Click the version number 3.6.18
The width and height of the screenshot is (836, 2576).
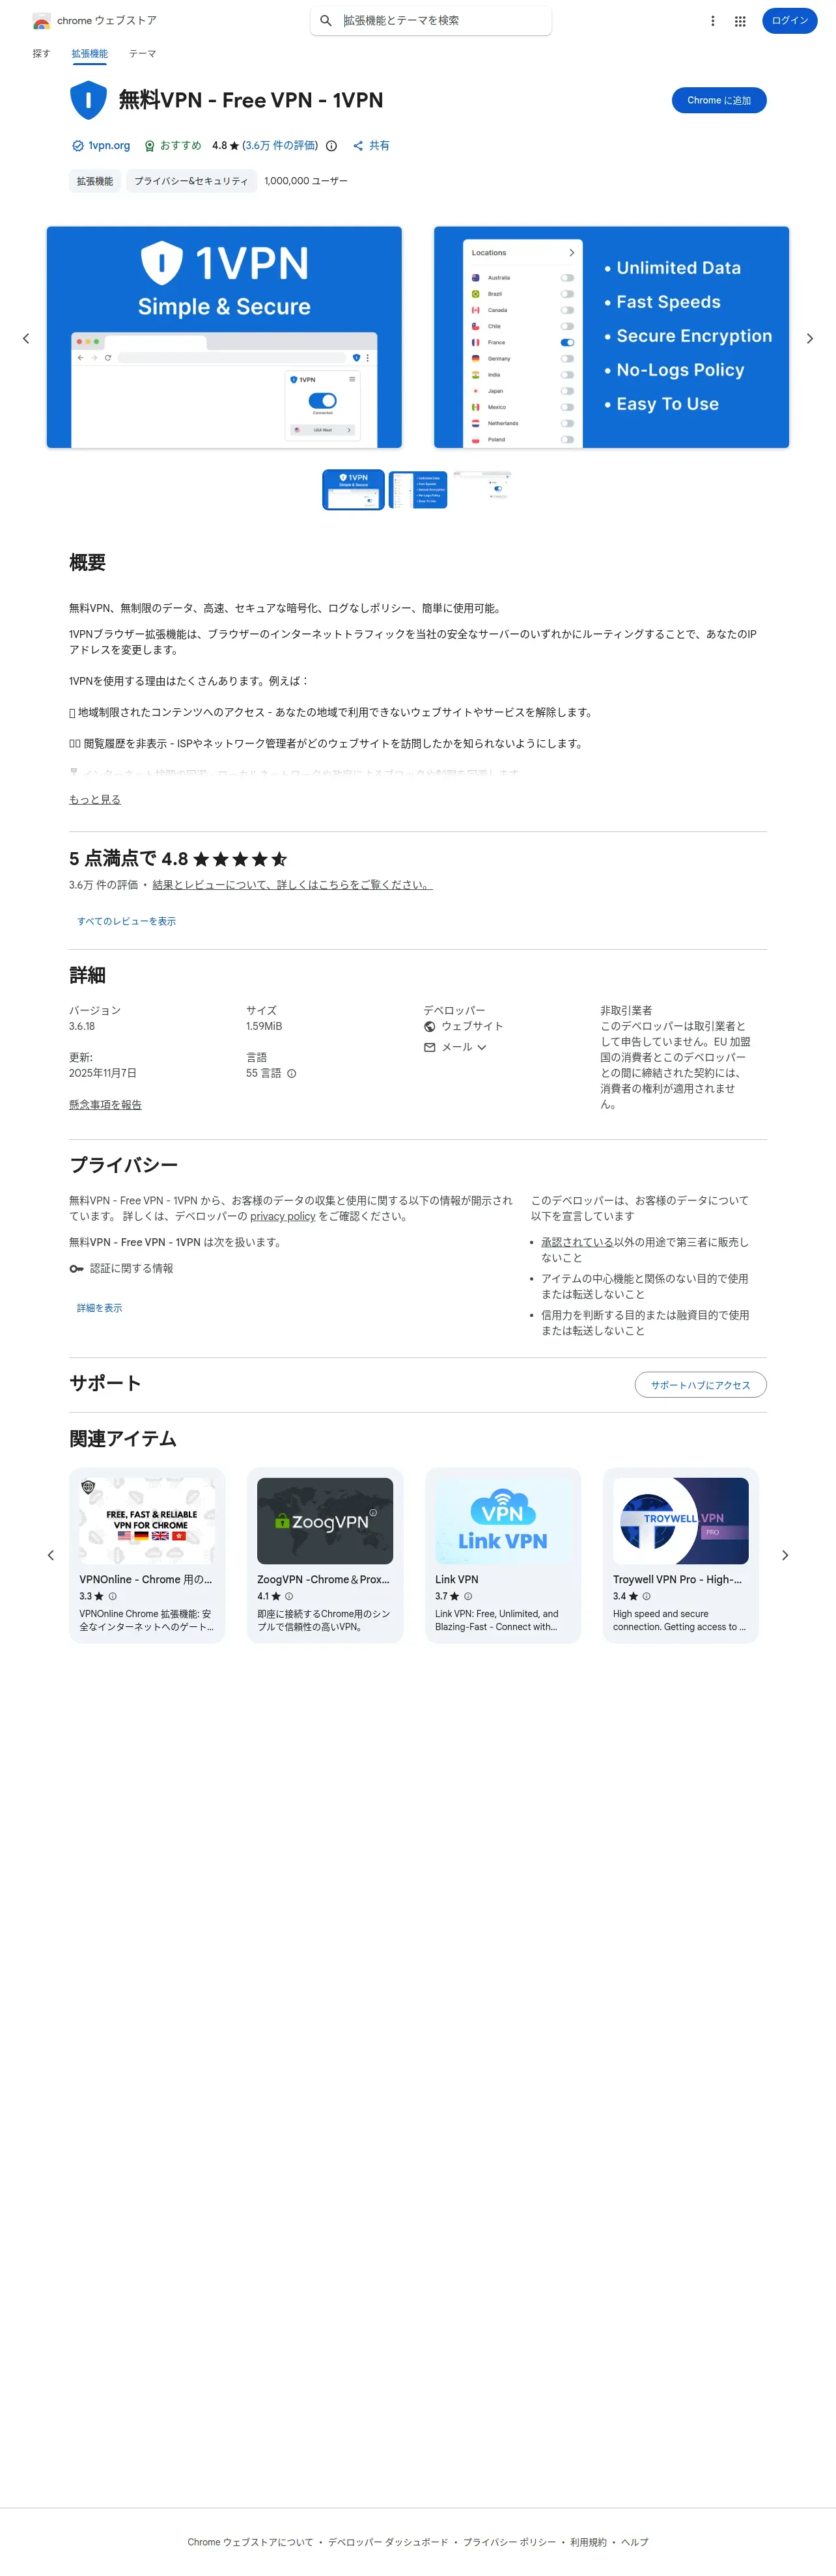pyautogui.click(x=82, y=1026)
